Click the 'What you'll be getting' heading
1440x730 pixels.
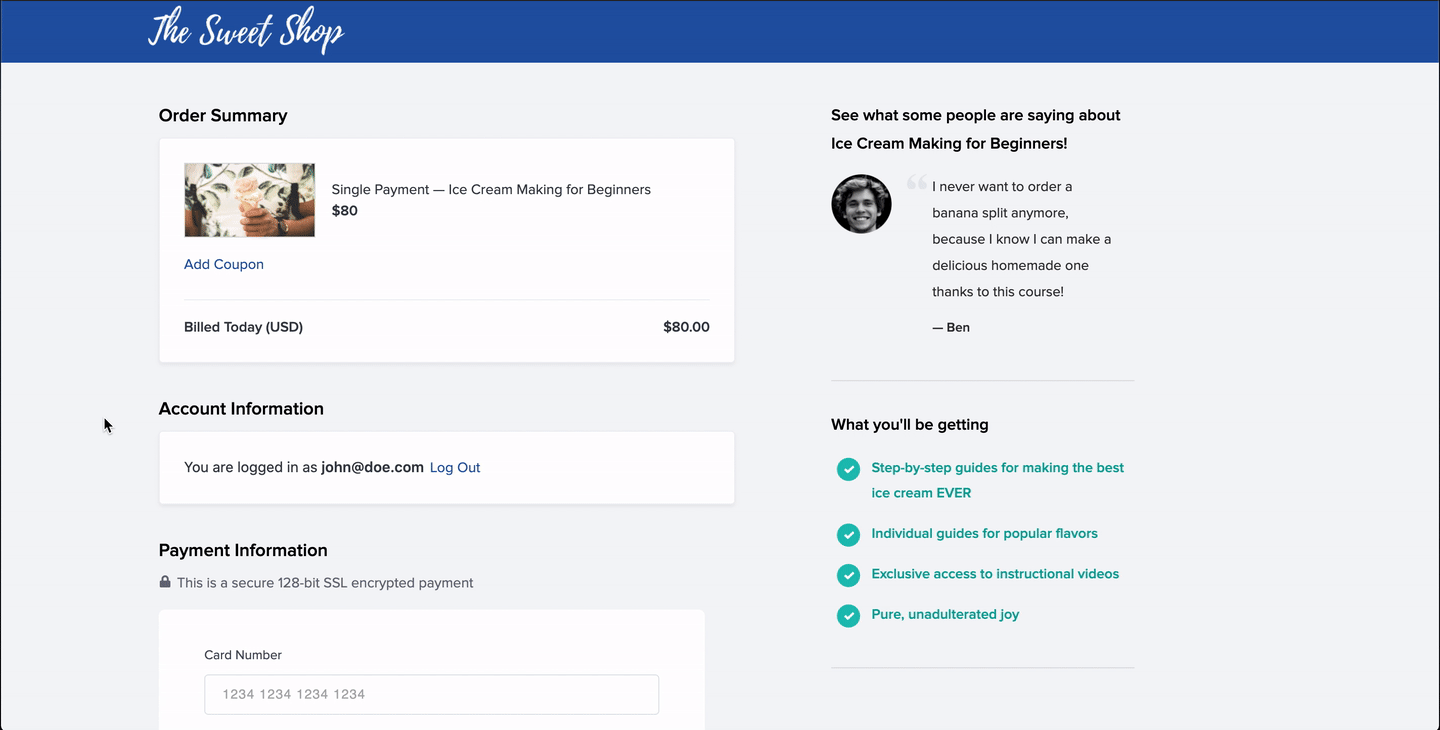tap(910, 424)
